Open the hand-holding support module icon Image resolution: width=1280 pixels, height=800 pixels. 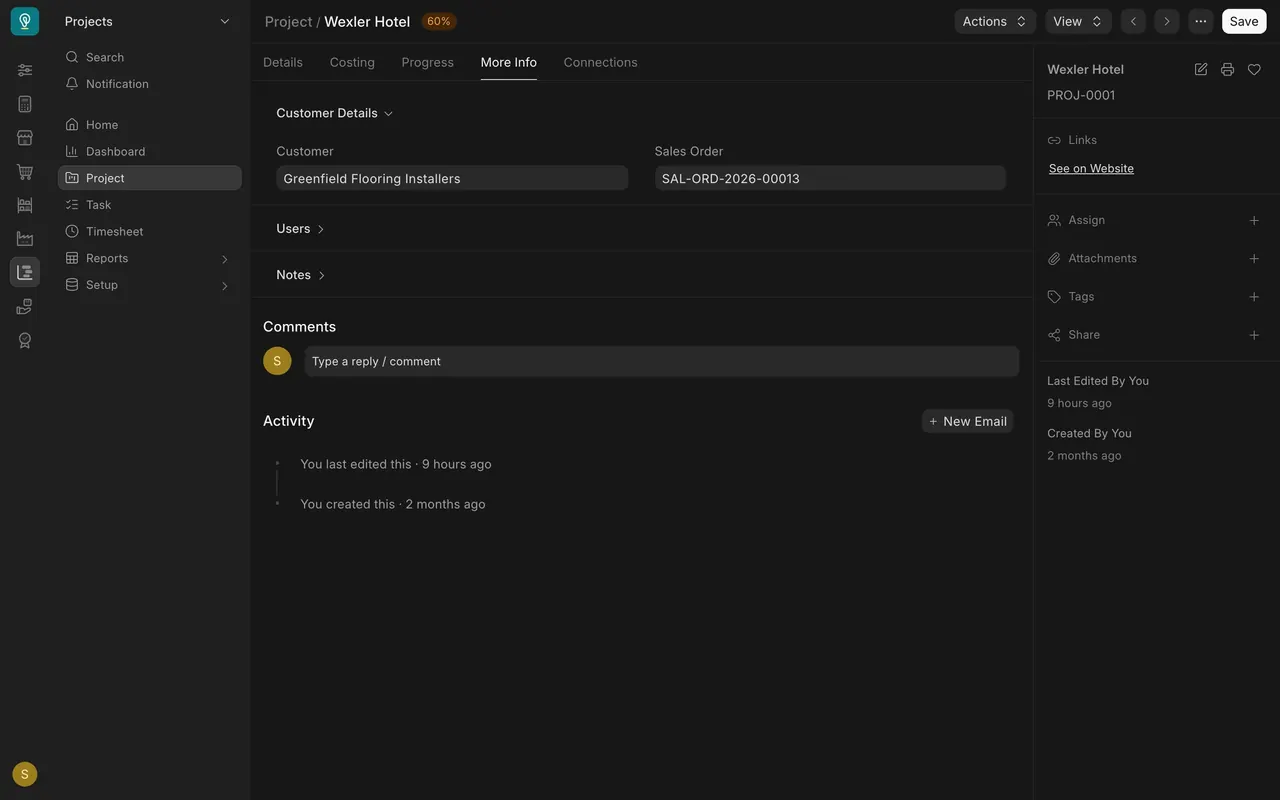tap(25, 307)
